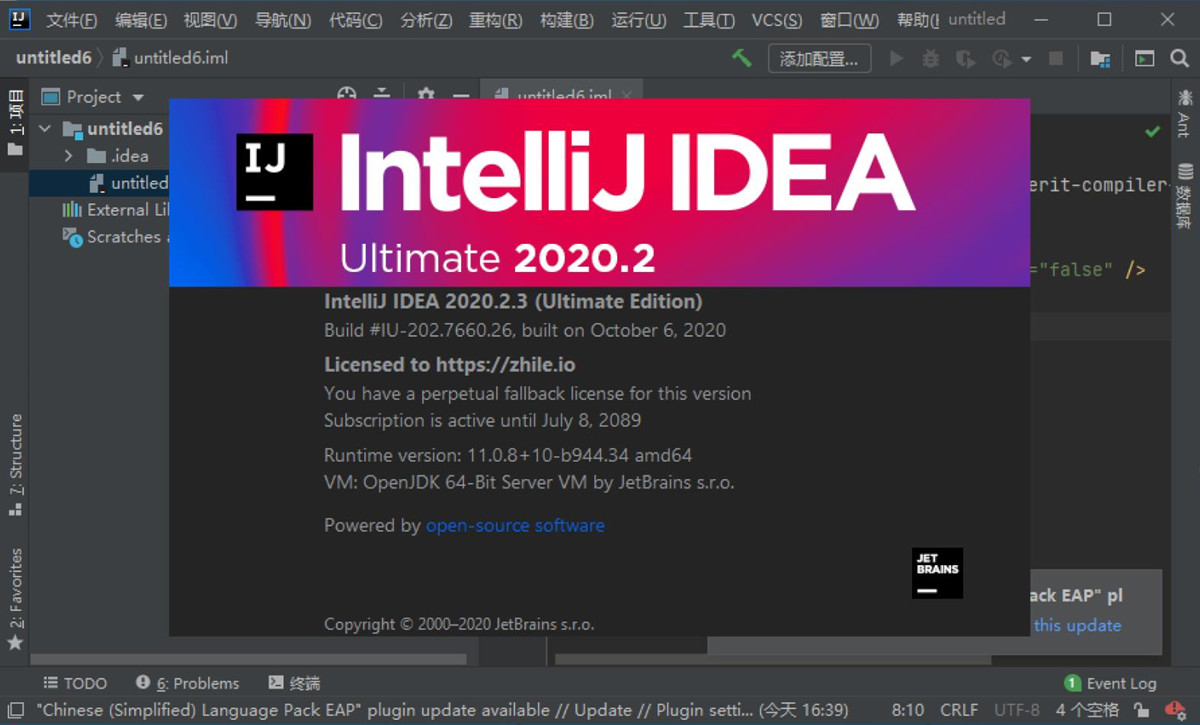Expand the .idea folder
The height and width of the screenshot is (725, 1200).
pos(68,155)
